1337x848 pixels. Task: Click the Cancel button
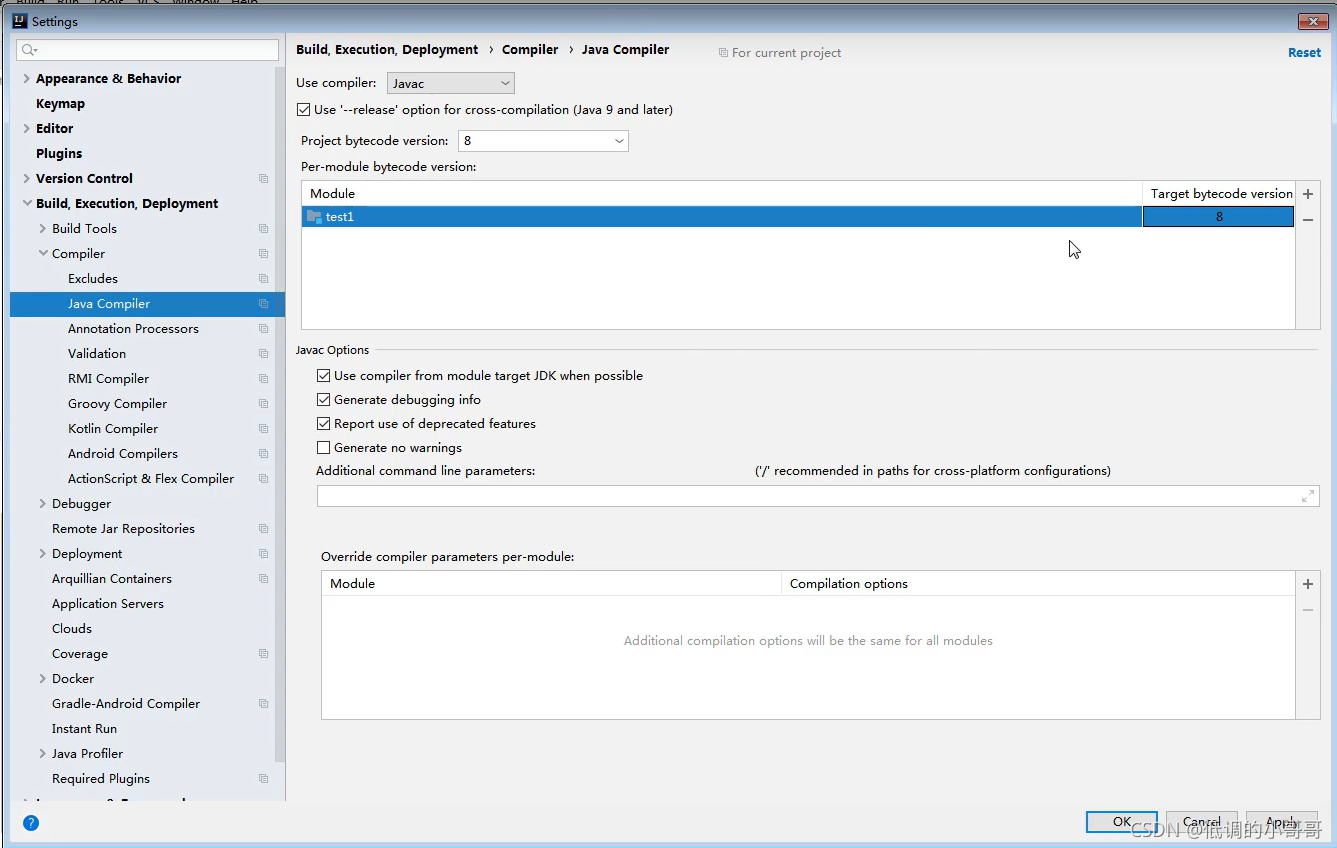point(1202,822)
